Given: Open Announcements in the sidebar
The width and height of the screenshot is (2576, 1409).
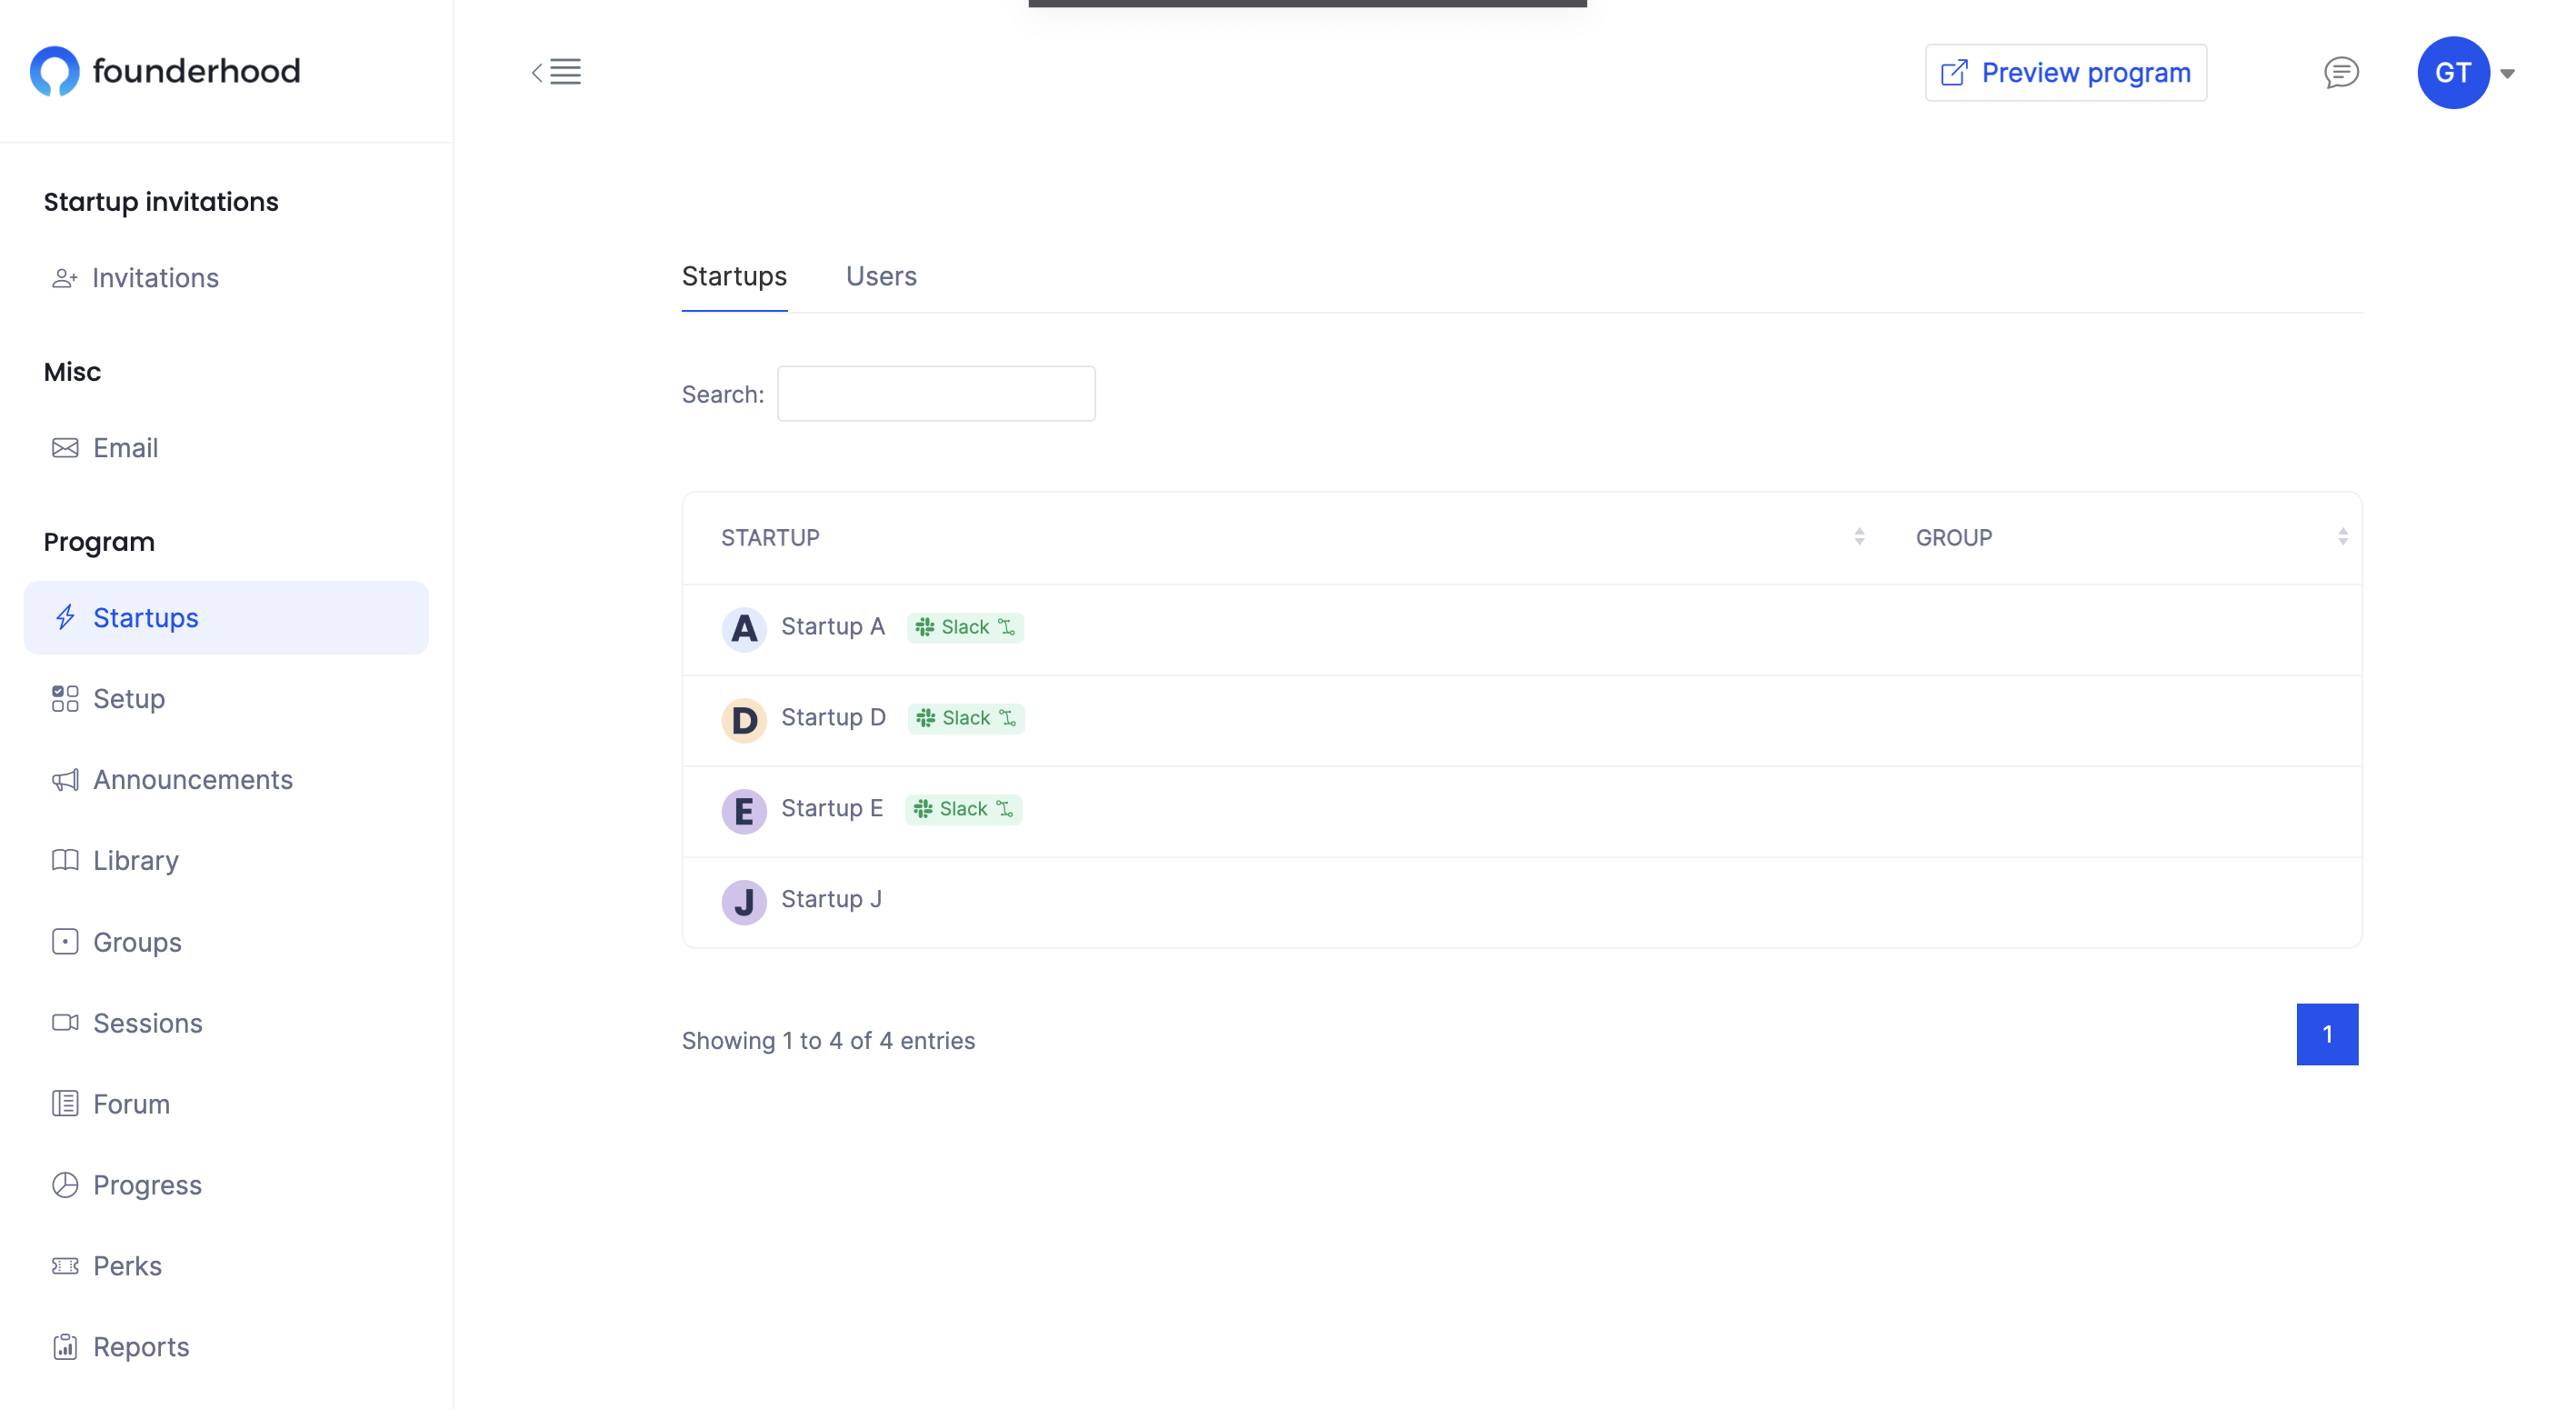Looking at the screenshot, I should point(192,779).
